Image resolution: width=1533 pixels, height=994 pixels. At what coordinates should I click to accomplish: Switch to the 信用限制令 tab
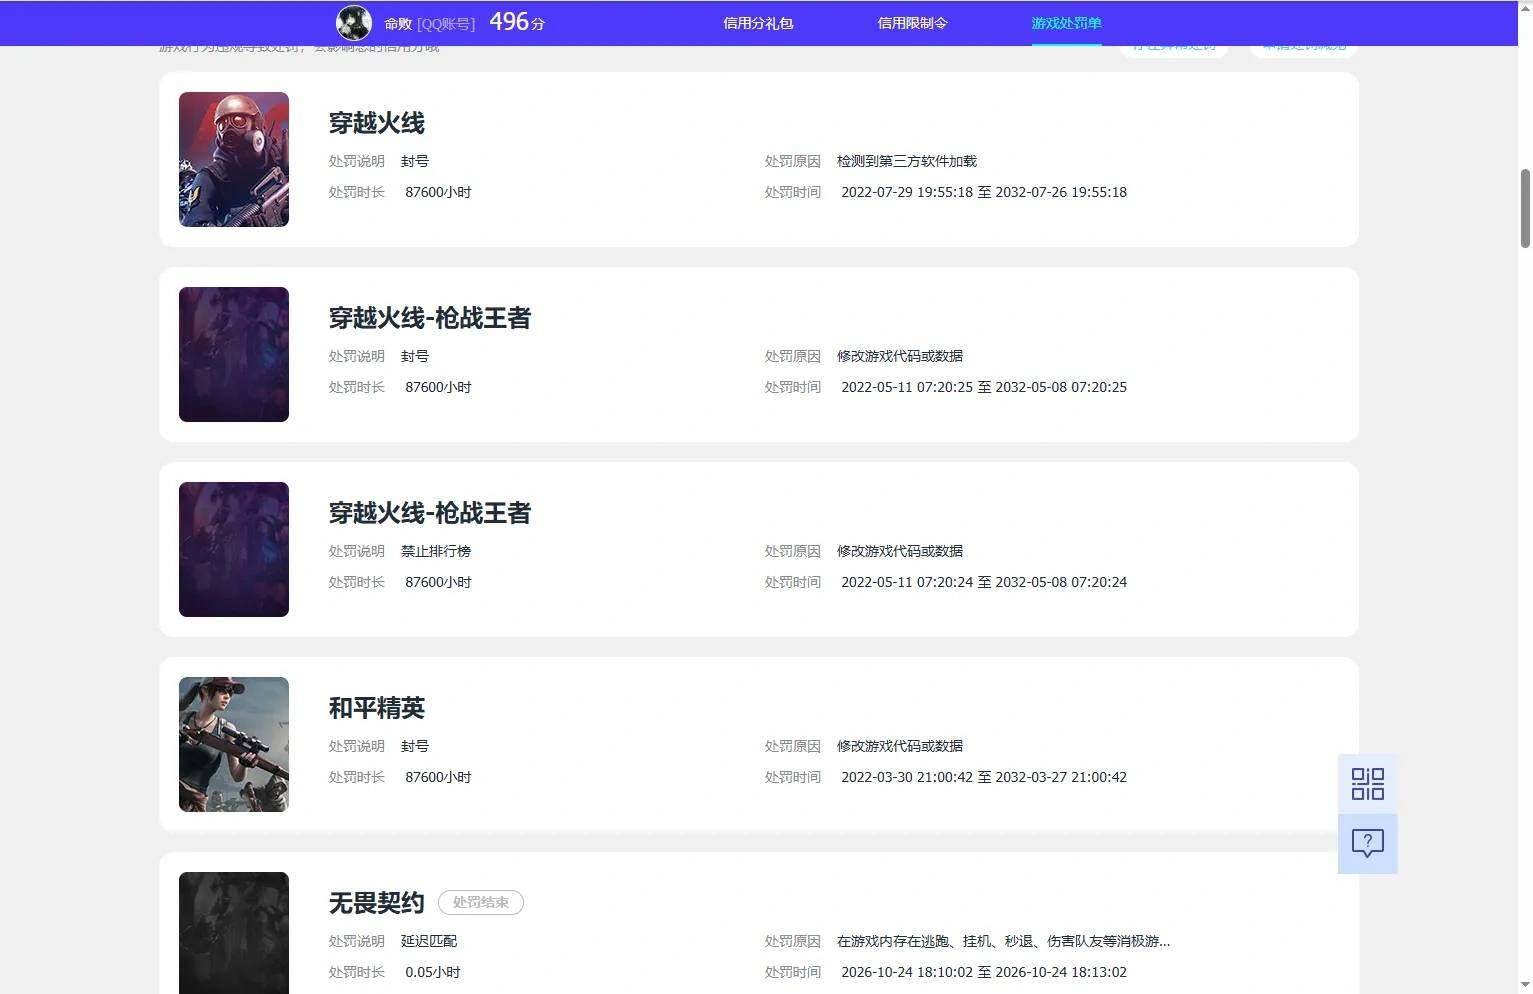coord(912,23)
